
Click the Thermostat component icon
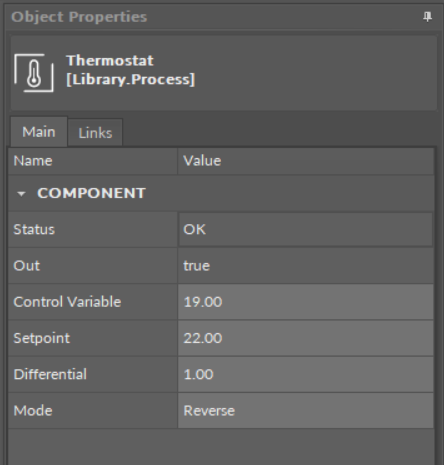coord(34,73)
